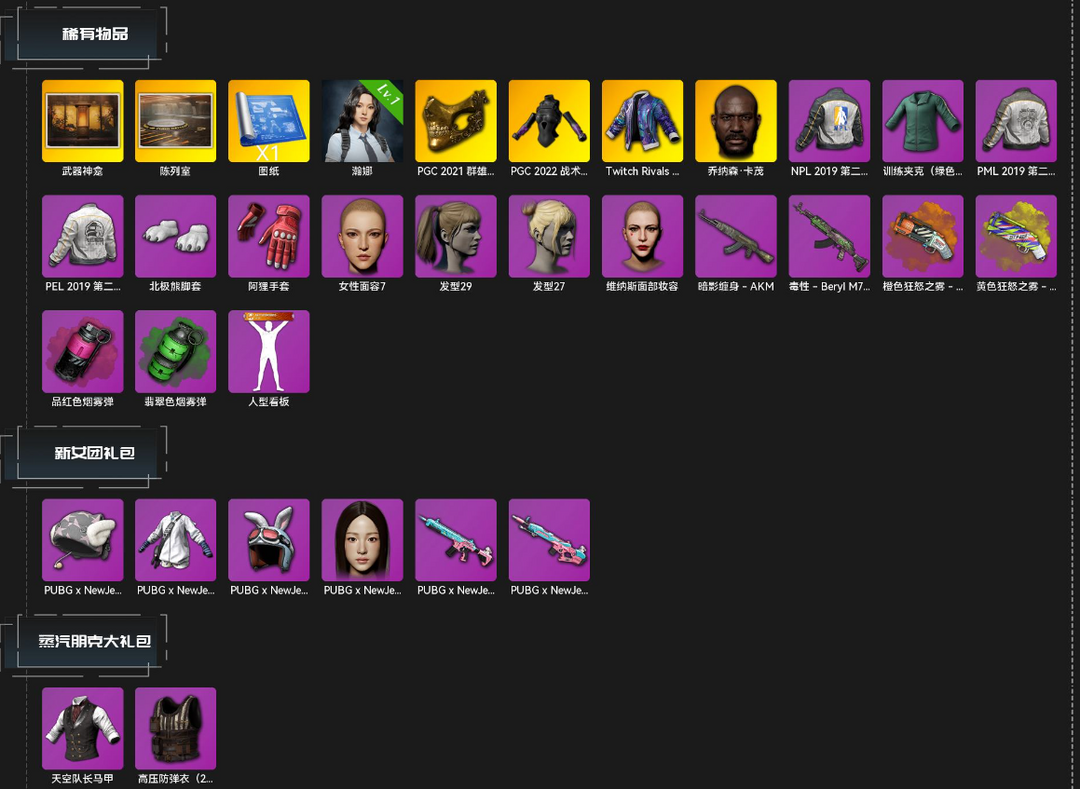Select the 暗影缠身 AKM skin

pyautogui.click(x=736, y=236)
